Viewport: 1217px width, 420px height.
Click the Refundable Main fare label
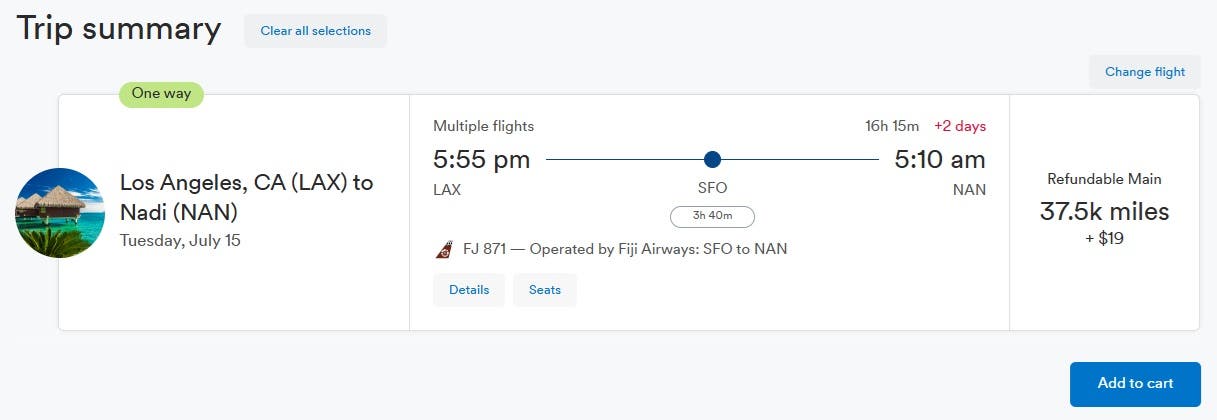click(x=1104, y=179)
